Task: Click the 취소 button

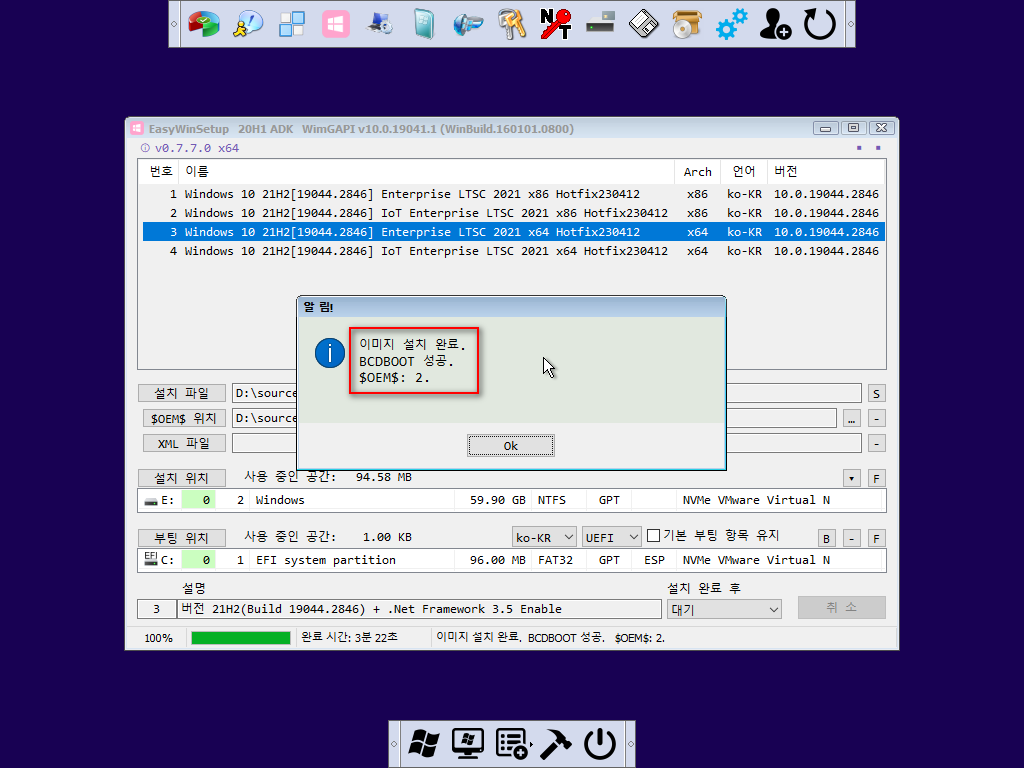Action: [842, 607]
